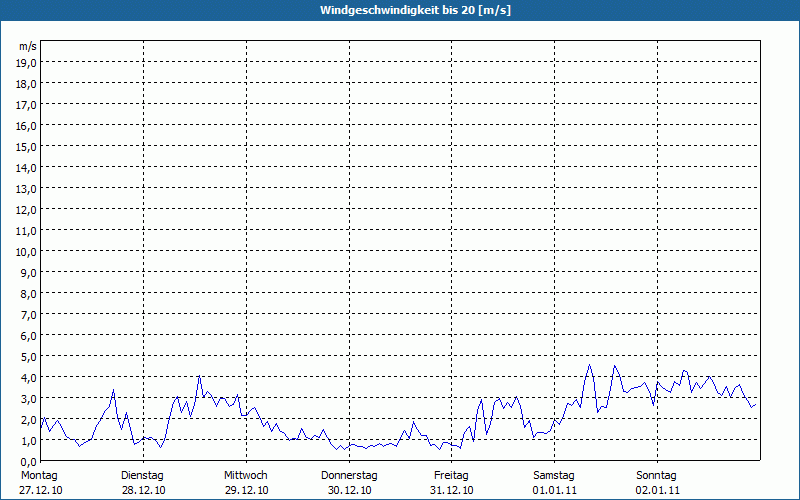Click the 5,0 axis value
800x500 pixels.
(30, 357)
